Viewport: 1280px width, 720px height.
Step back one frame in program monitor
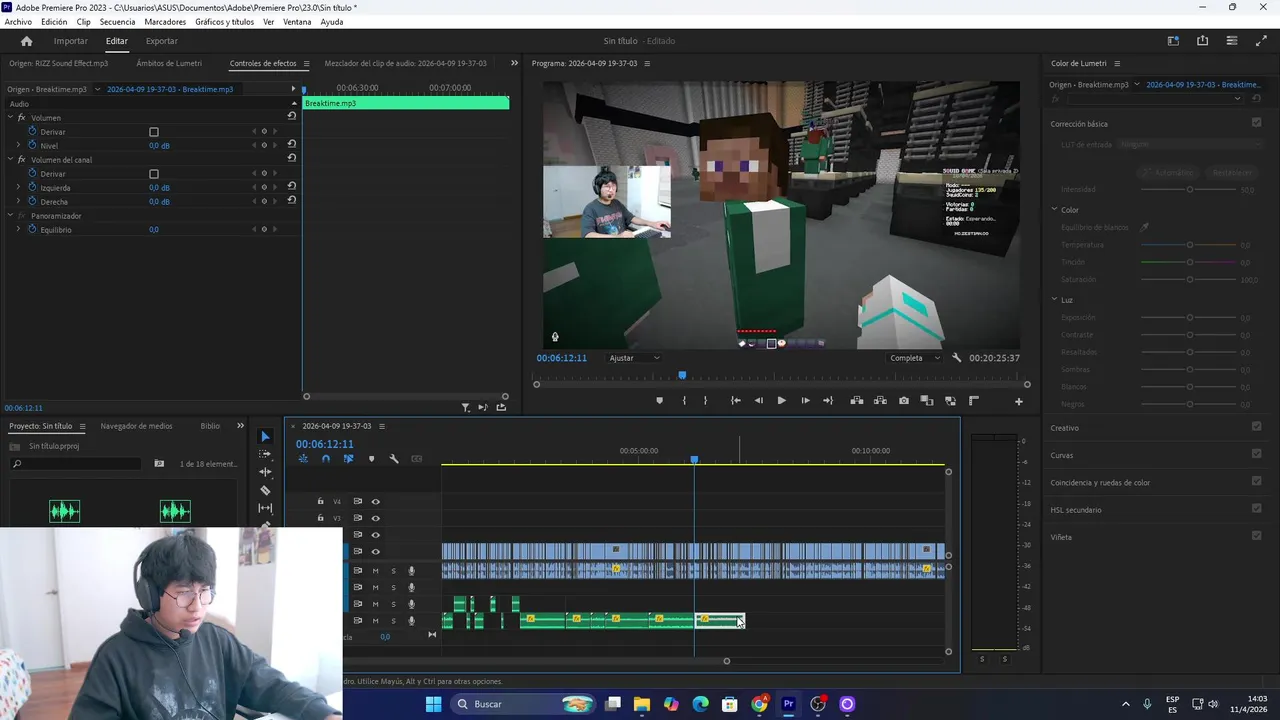[758, 401]
